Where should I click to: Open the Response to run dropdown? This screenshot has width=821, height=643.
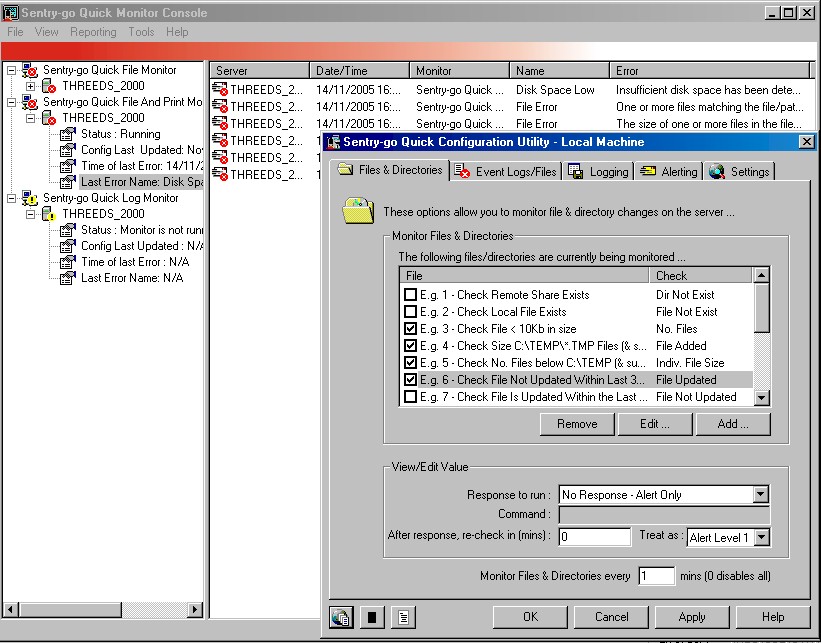pyautogui.click(x=760, y=494)
